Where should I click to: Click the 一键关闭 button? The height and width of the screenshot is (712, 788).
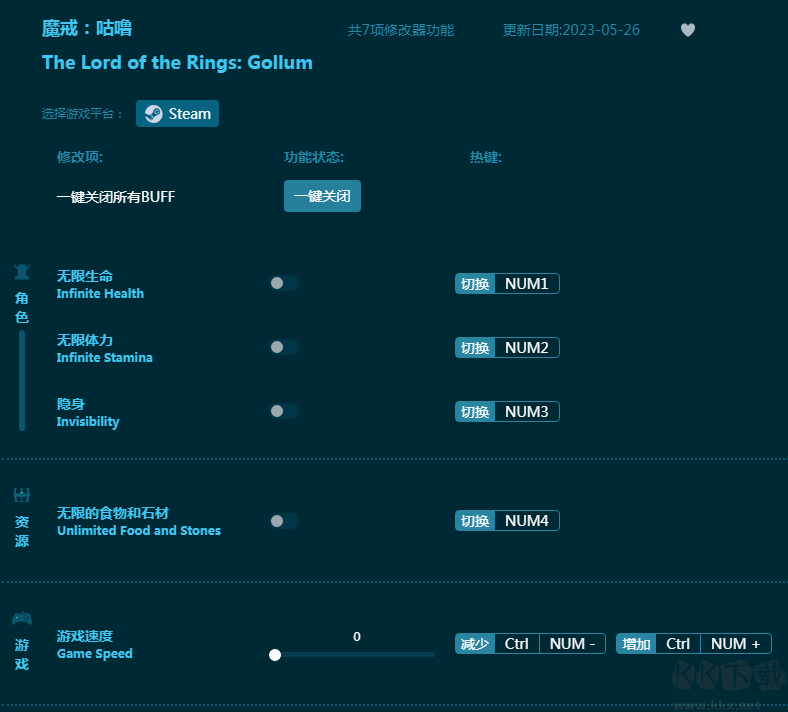pyautogui.click(x=322, y=196)
